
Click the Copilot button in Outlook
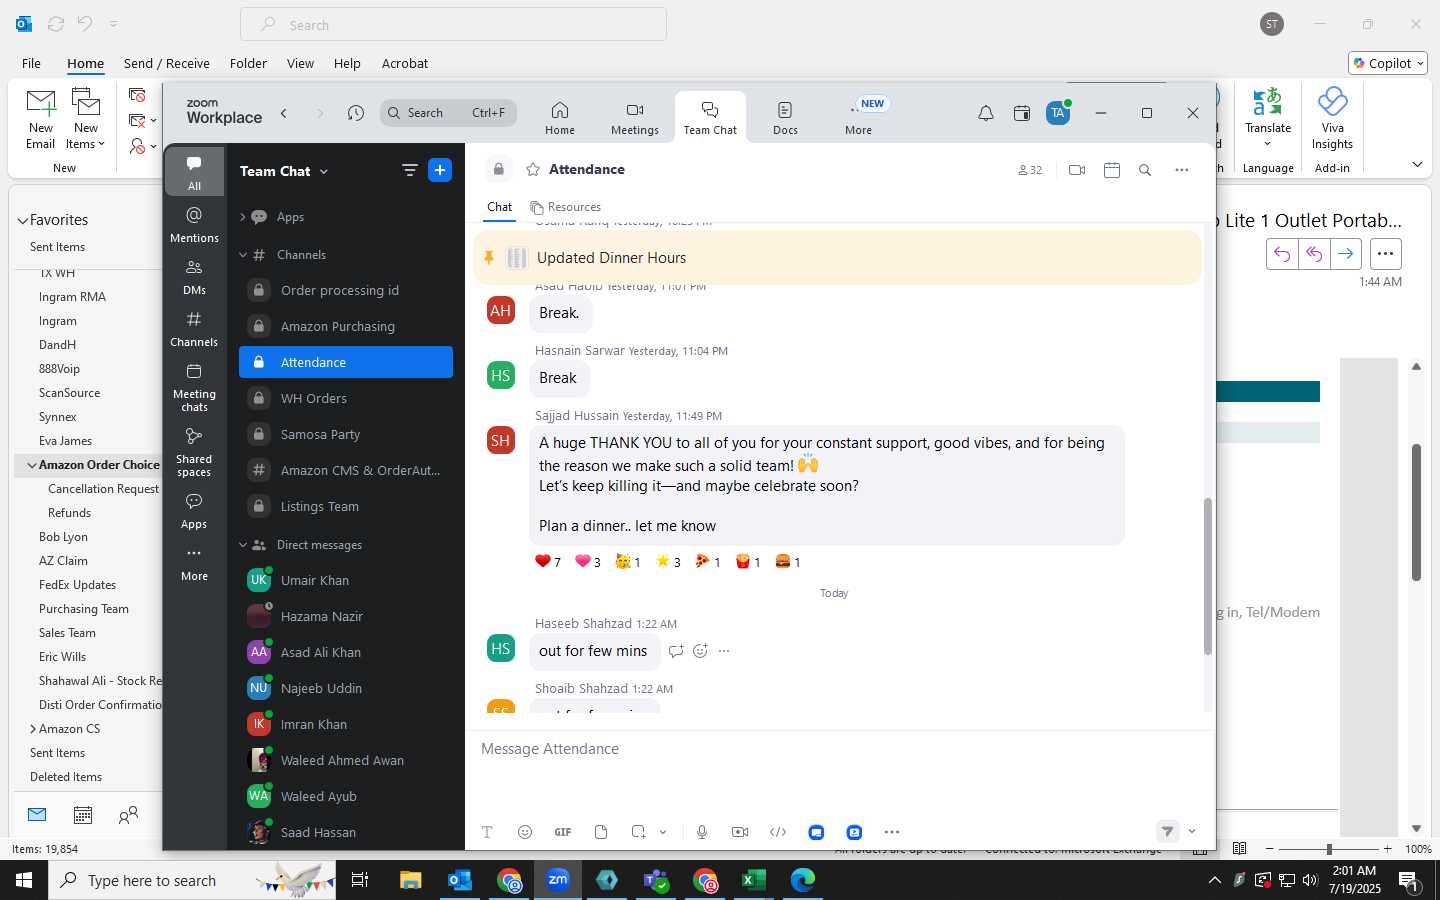(x=1388, y=63)
